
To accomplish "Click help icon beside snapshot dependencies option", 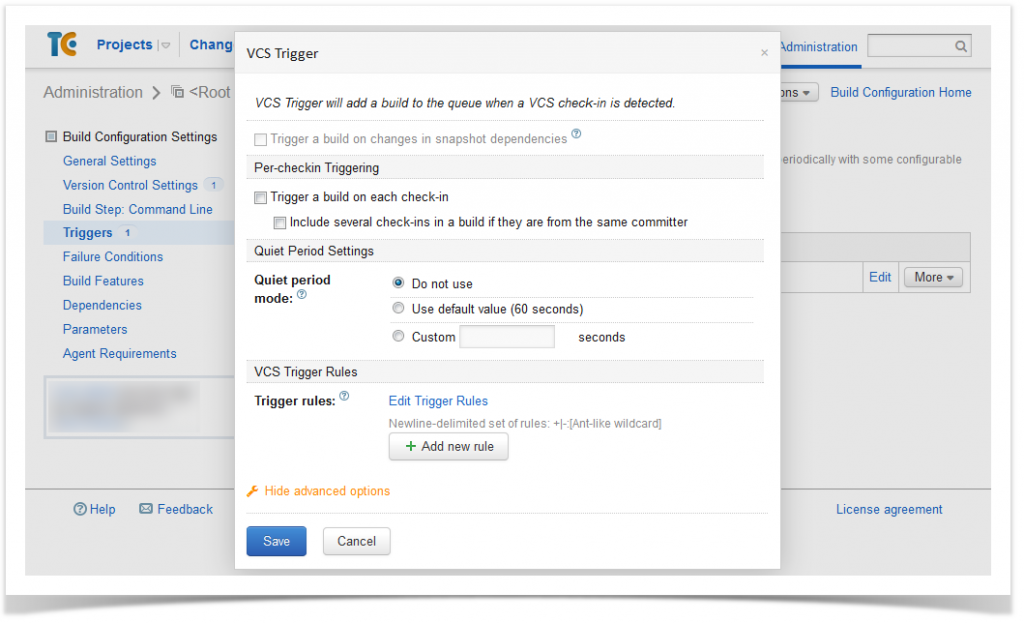I will tap(576, 136).
